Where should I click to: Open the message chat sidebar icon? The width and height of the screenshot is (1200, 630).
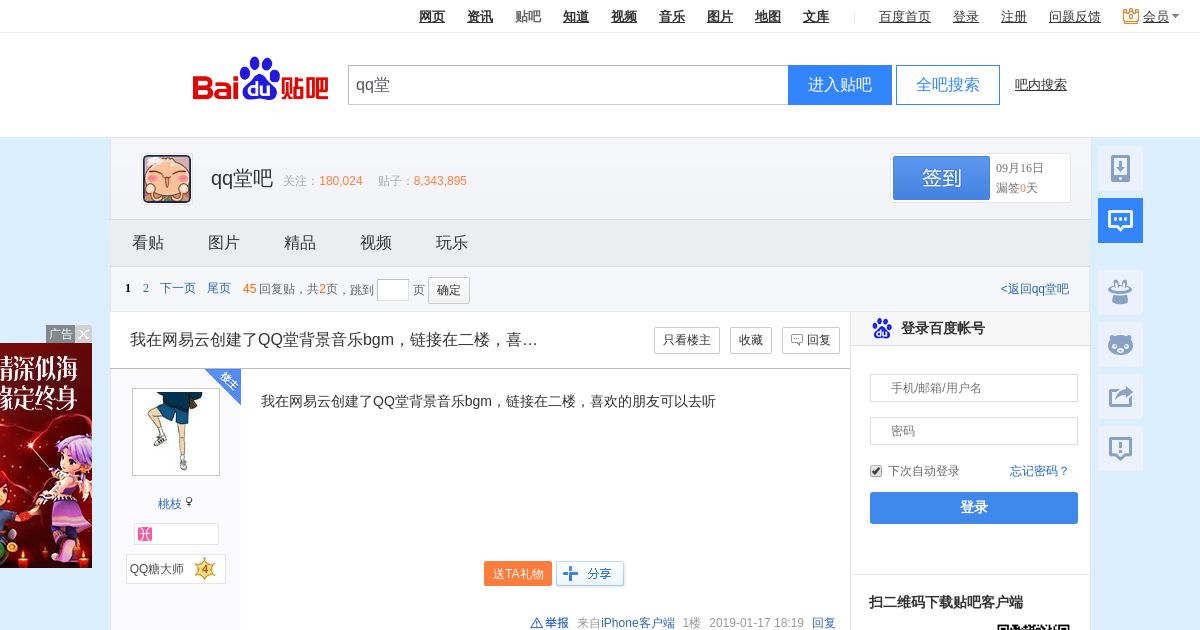(1120, 220)
